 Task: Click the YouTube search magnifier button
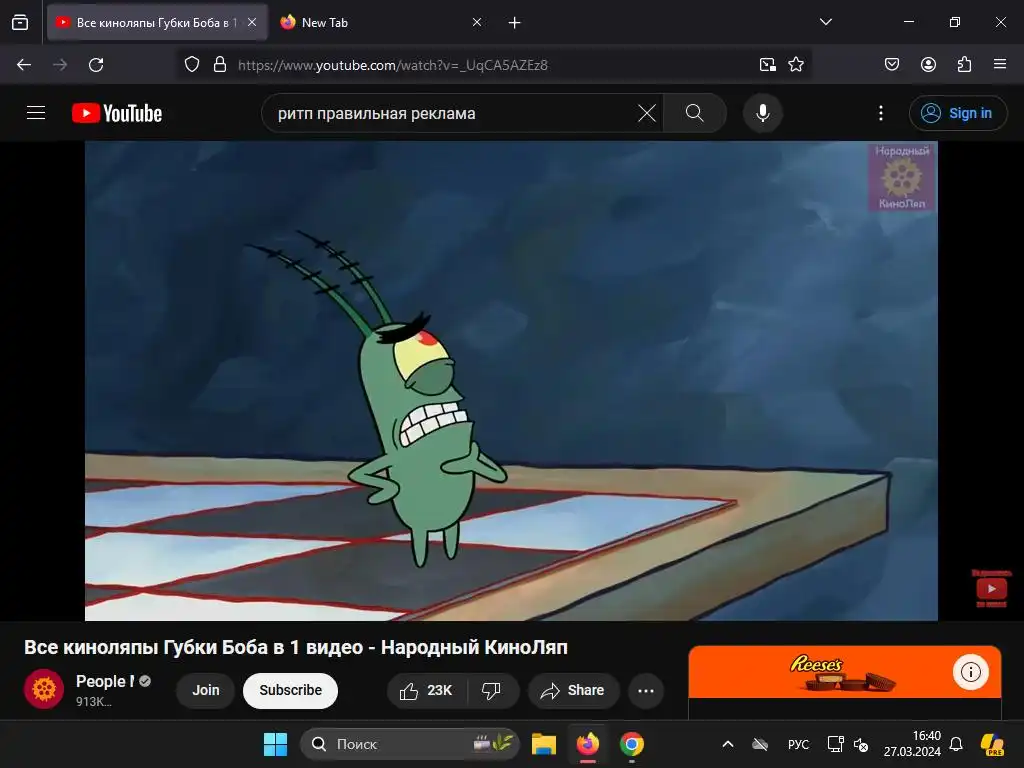[695, 113]
